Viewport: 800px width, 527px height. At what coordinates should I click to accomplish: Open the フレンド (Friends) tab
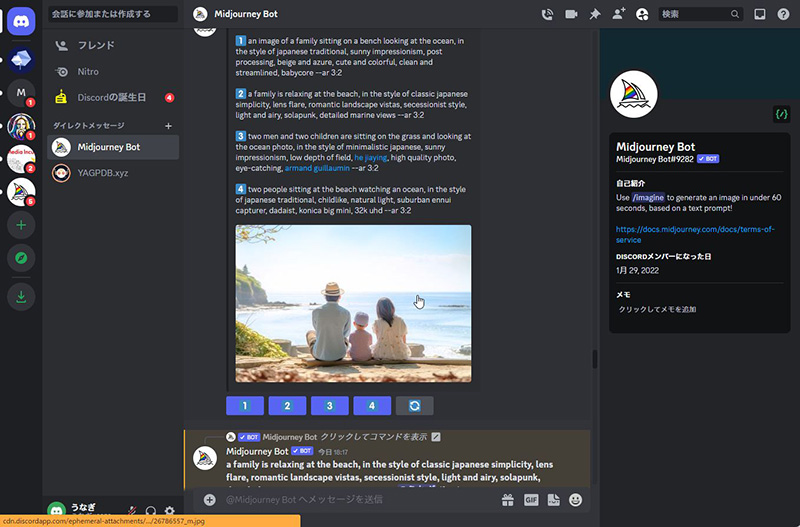(x=95, y=45)
